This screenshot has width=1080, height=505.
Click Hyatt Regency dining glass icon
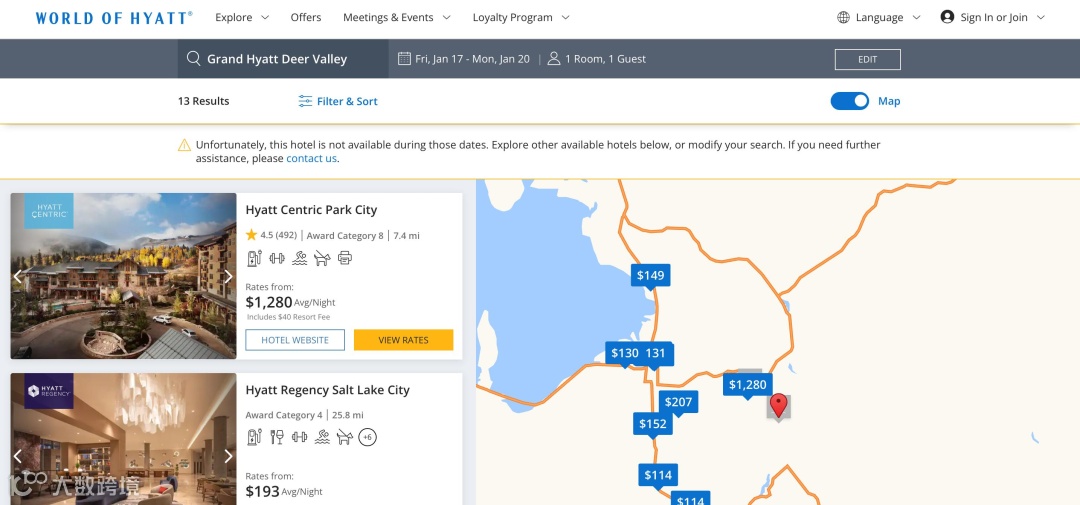[x=277, y=437]
